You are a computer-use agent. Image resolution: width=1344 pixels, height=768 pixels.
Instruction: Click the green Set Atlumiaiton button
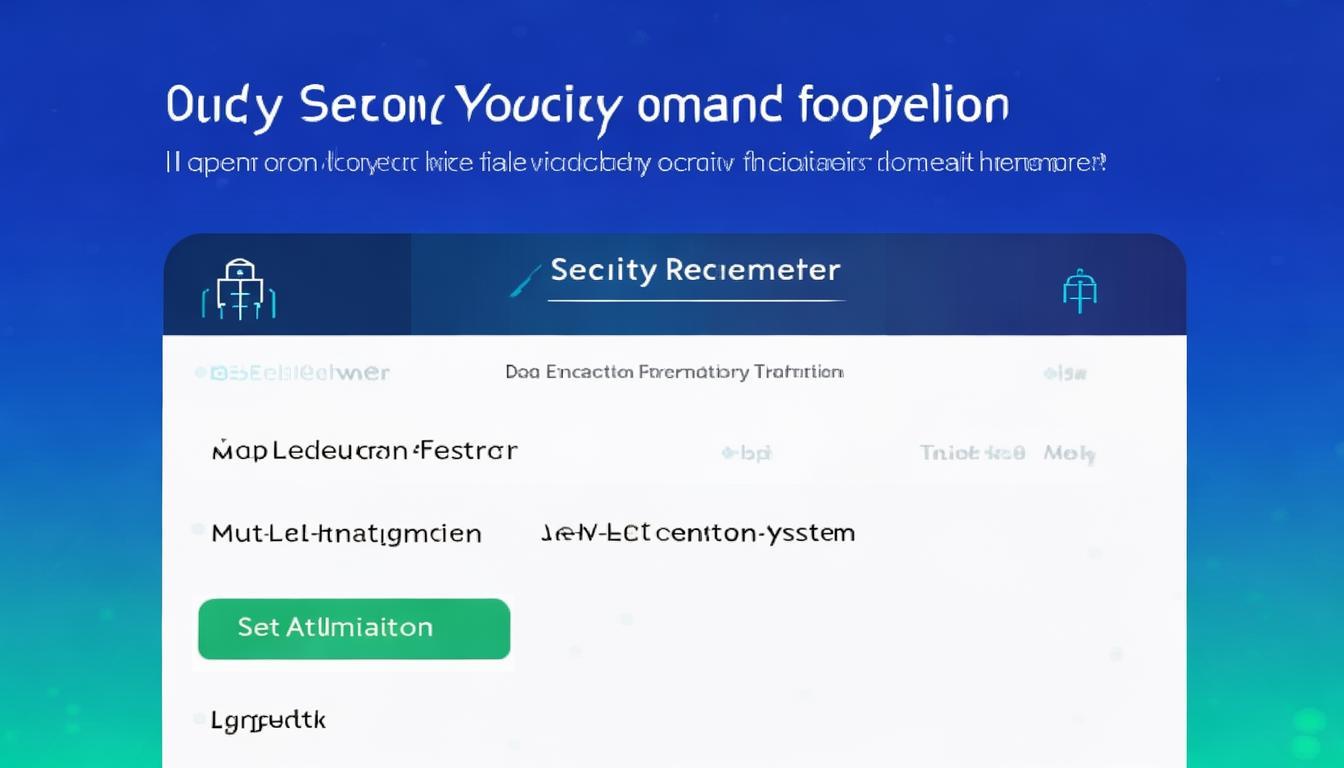[x=354, y=629]
